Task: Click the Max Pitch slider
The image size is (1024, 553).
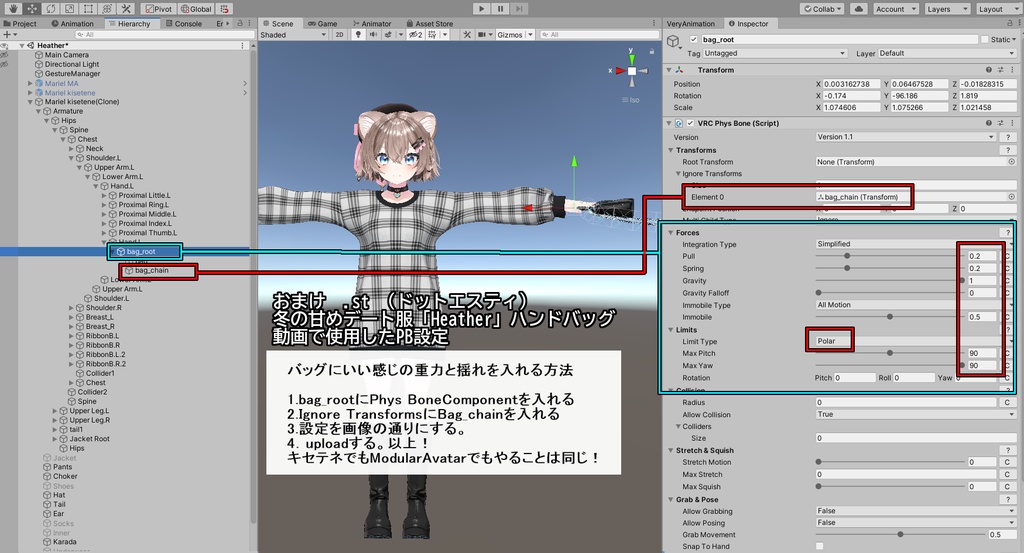Action: pyautogui.click(x=889, y=353)
